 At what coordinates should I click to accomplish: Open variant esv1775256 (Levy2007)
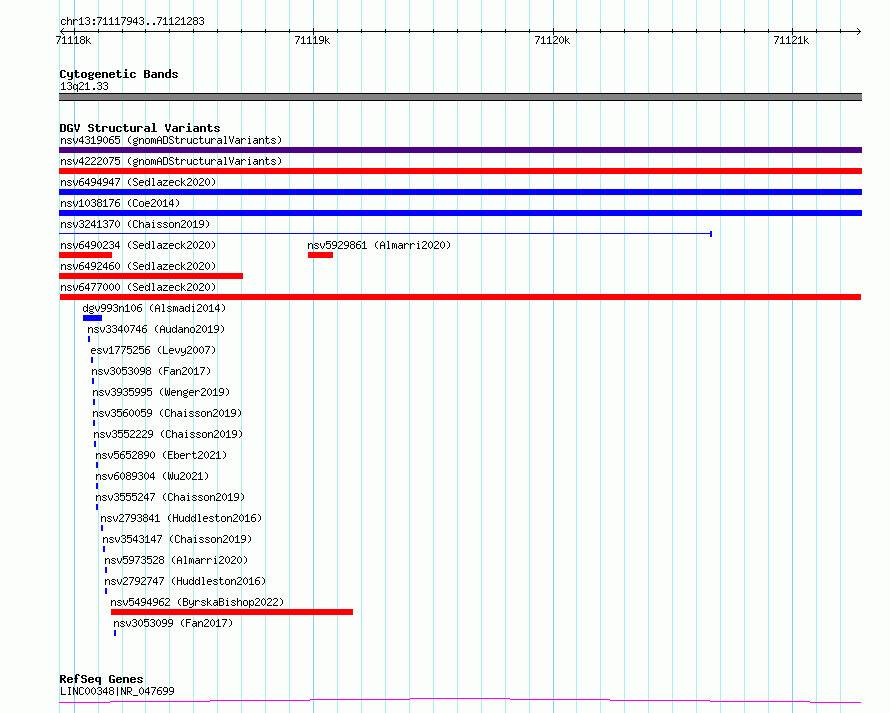tap(153, 350)
